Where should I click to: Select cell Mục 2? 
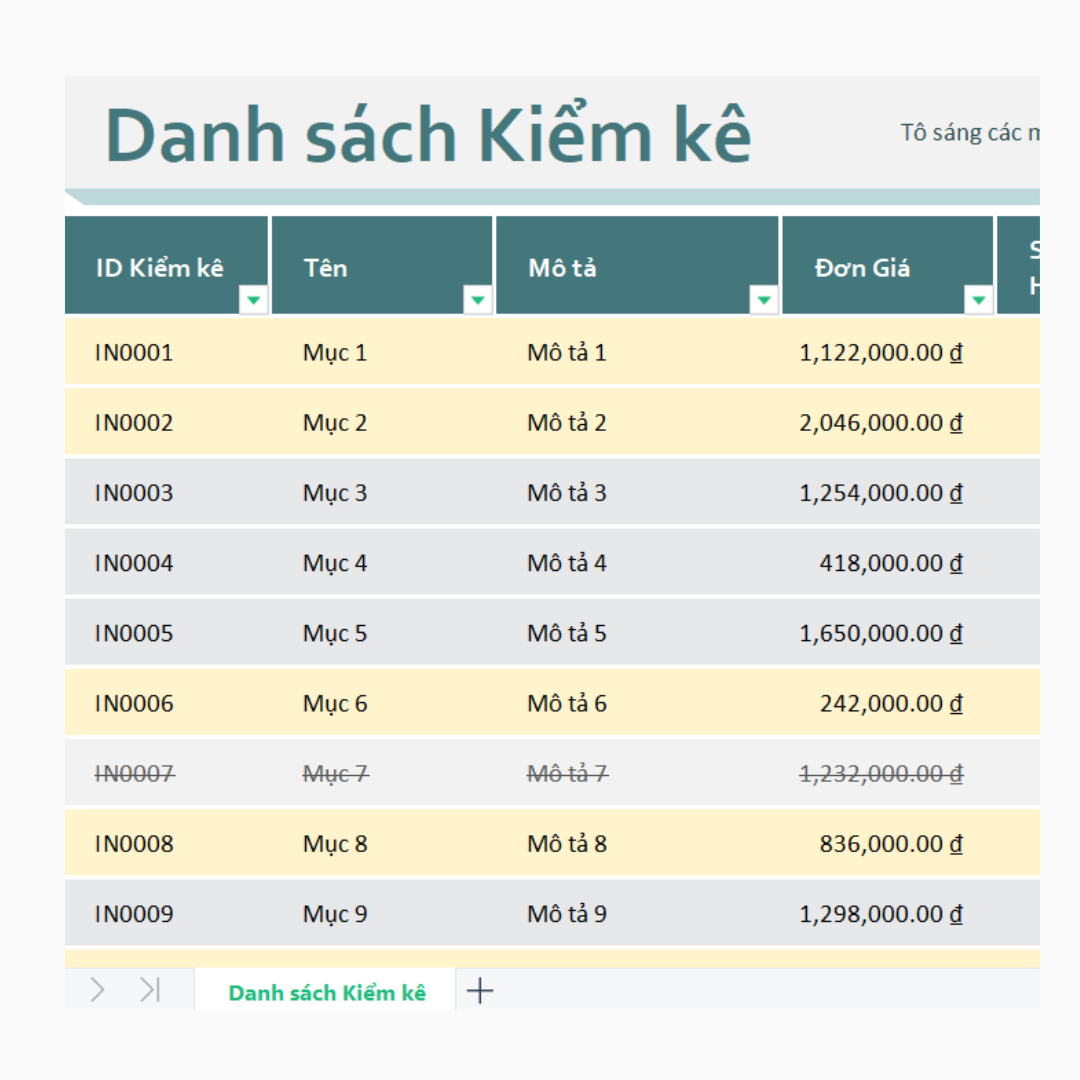[382, 422]
